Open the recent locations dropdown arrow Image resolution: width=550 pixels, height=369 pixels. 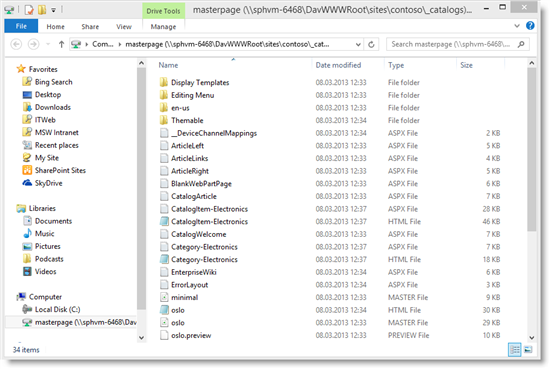(48, 44)
